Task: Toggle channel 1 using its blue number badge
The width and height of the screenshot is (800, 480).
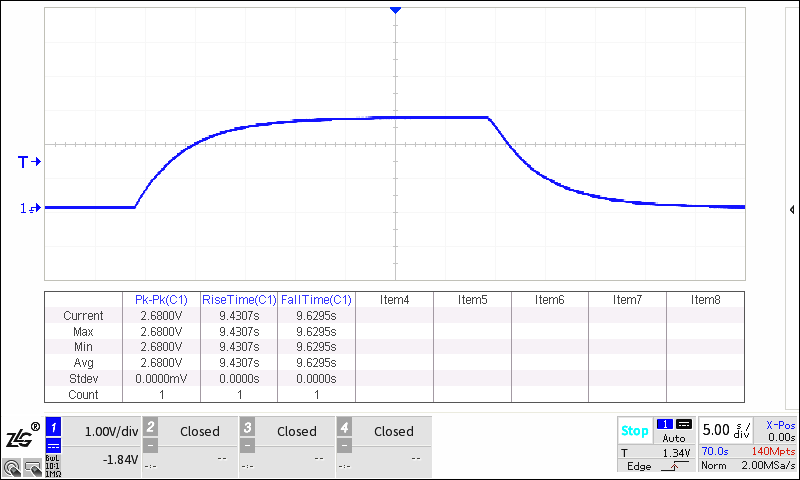Action: pyautogui.click(x=55, y=425)
